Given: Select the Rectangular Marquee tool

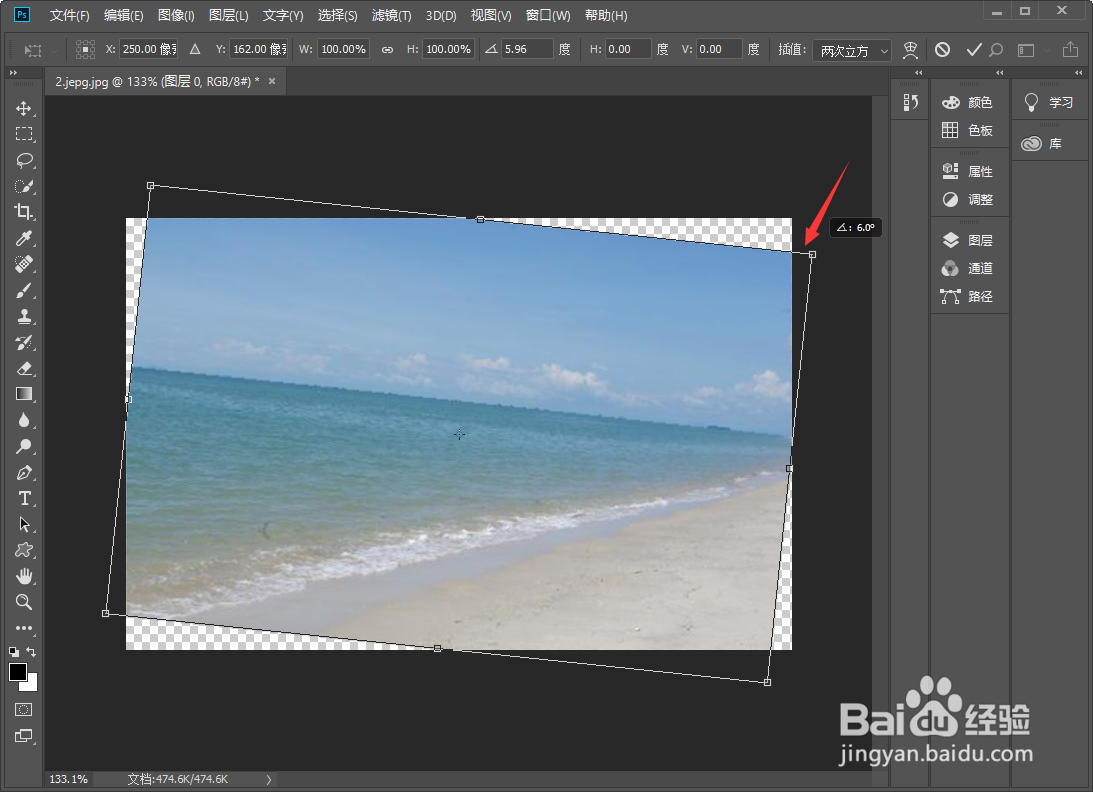Looking at the screenshot, I should click(24, 135).
